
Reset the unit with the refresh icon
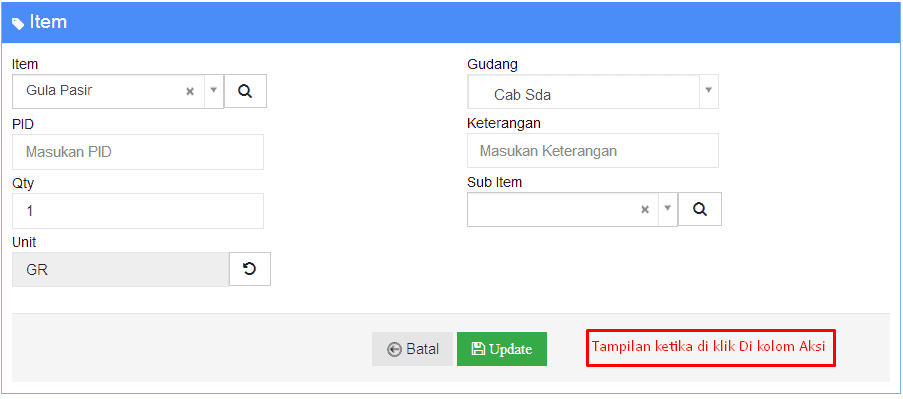(249, 269)
